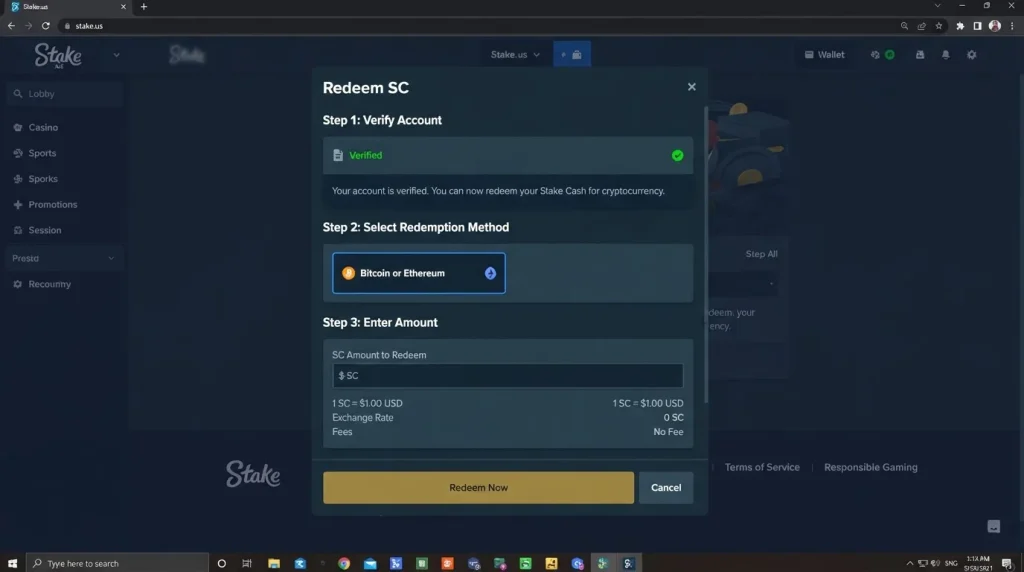The image size is (1024, 572).
Task: Open the Chrome profile avatar
Action: [995, 26]
